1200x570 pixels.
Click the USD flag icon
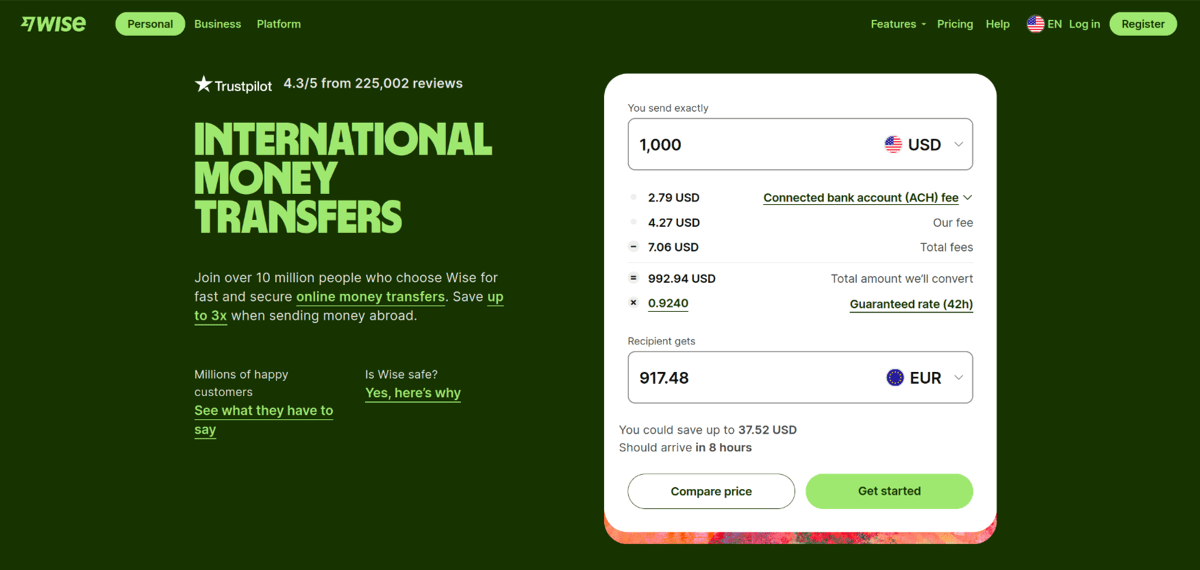coord(893,145)
